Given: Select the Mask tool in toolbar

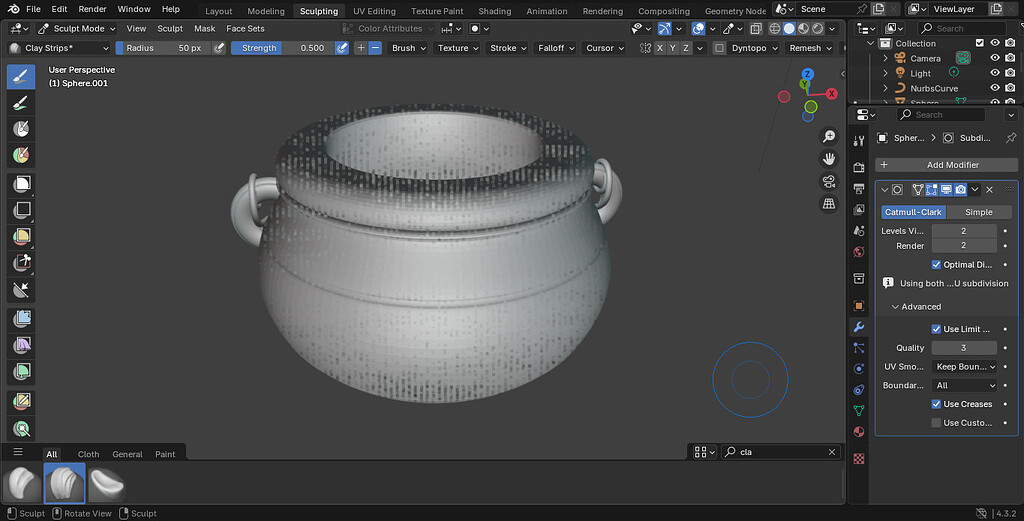Looking at the screenshot, I should coord(21,129).
